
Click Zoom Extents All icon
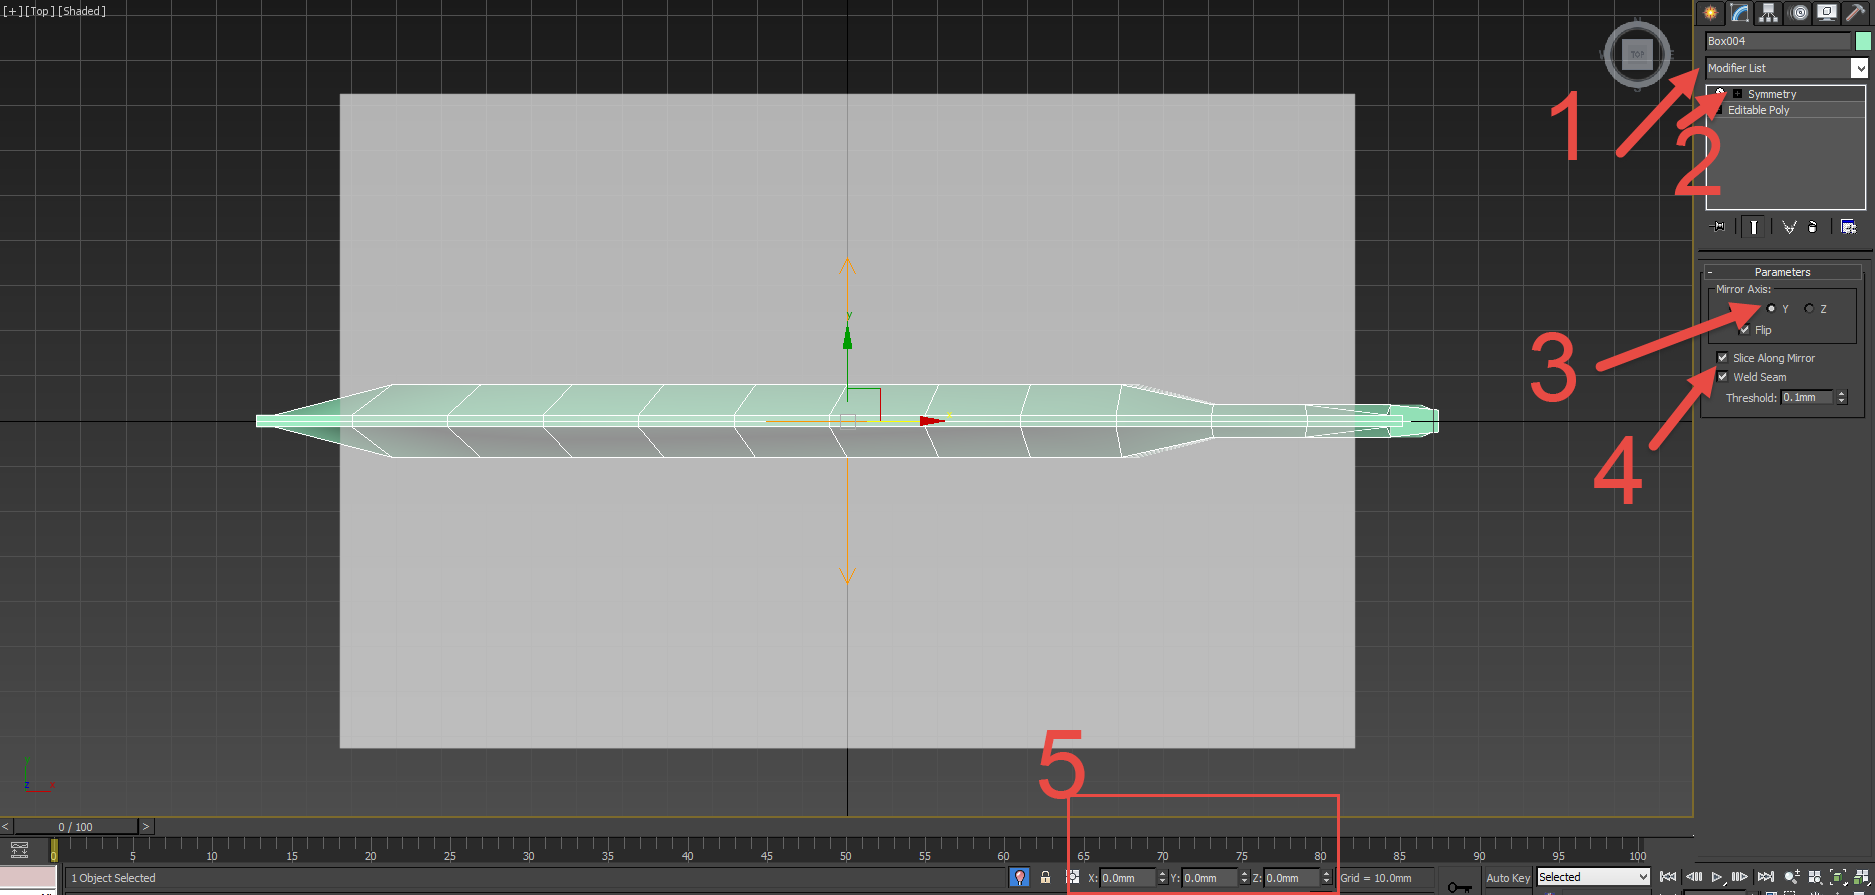(x=1861, y=877)
